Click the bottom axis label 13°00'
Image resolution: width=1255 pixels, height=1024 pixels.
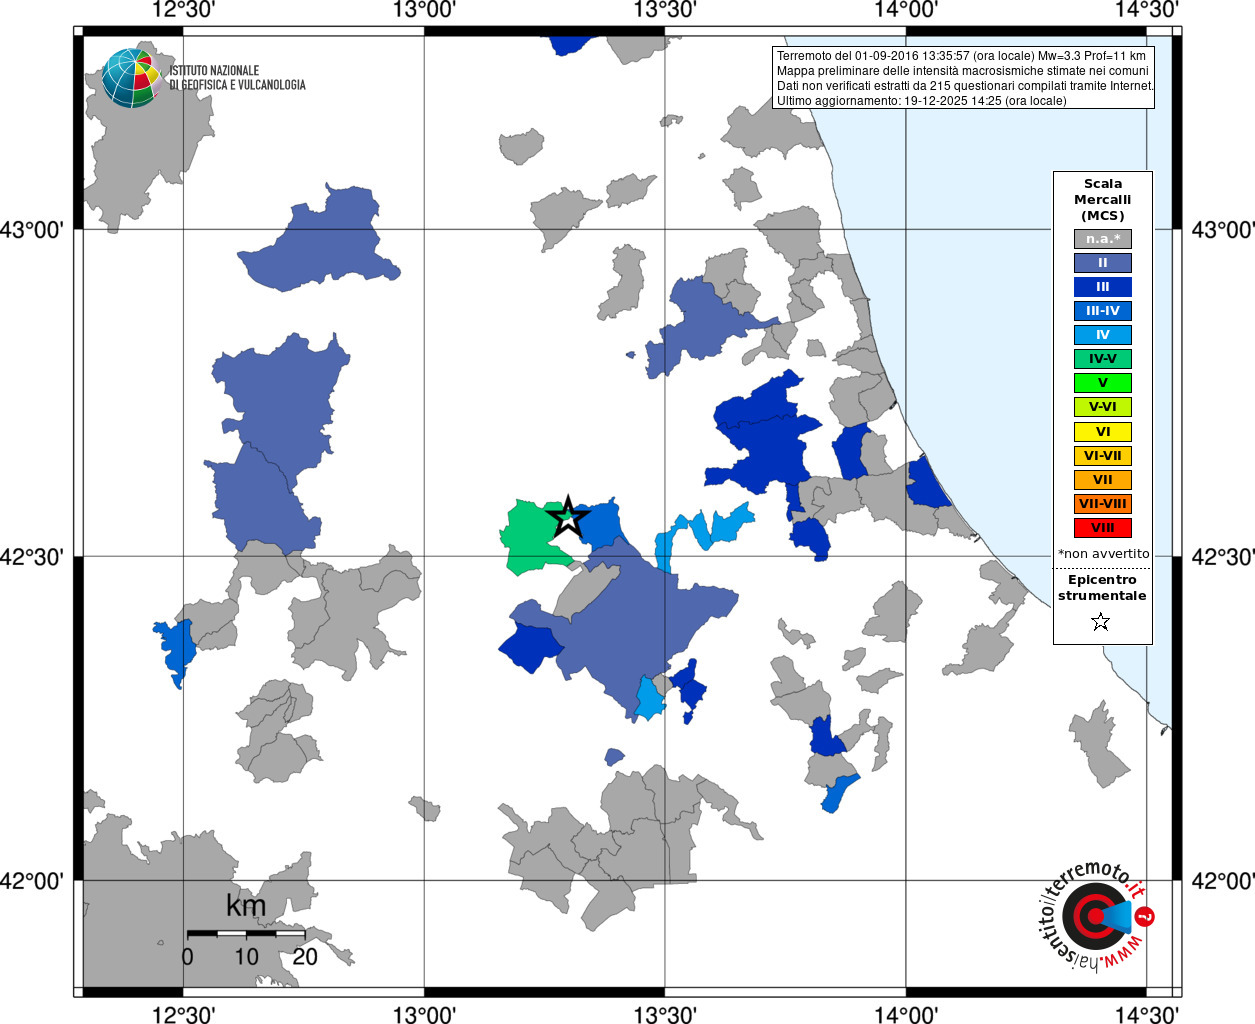click(424, 1014)
